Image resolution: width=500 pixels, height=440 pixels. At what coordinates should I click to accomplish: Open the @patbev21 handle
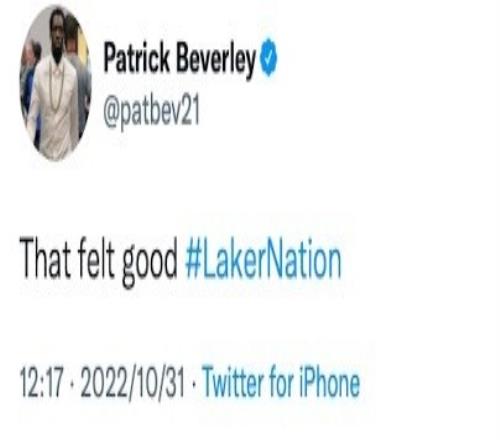tap(152, 114)
